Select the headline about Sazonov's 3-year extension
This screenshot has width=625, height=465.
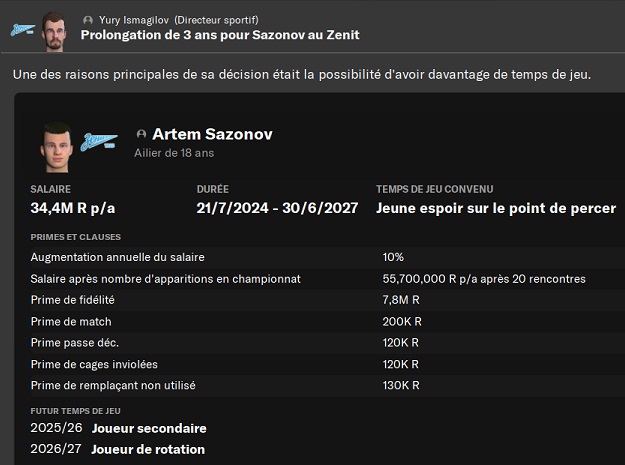220,36
